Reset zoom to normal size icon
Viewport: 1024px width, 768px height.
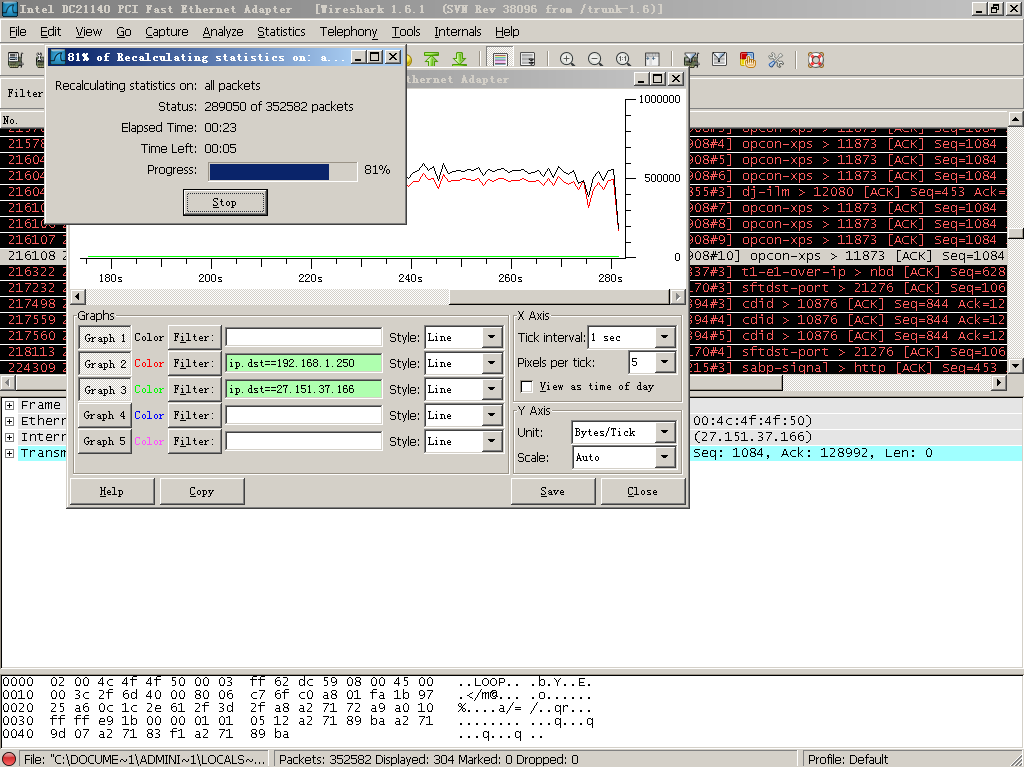623,59
